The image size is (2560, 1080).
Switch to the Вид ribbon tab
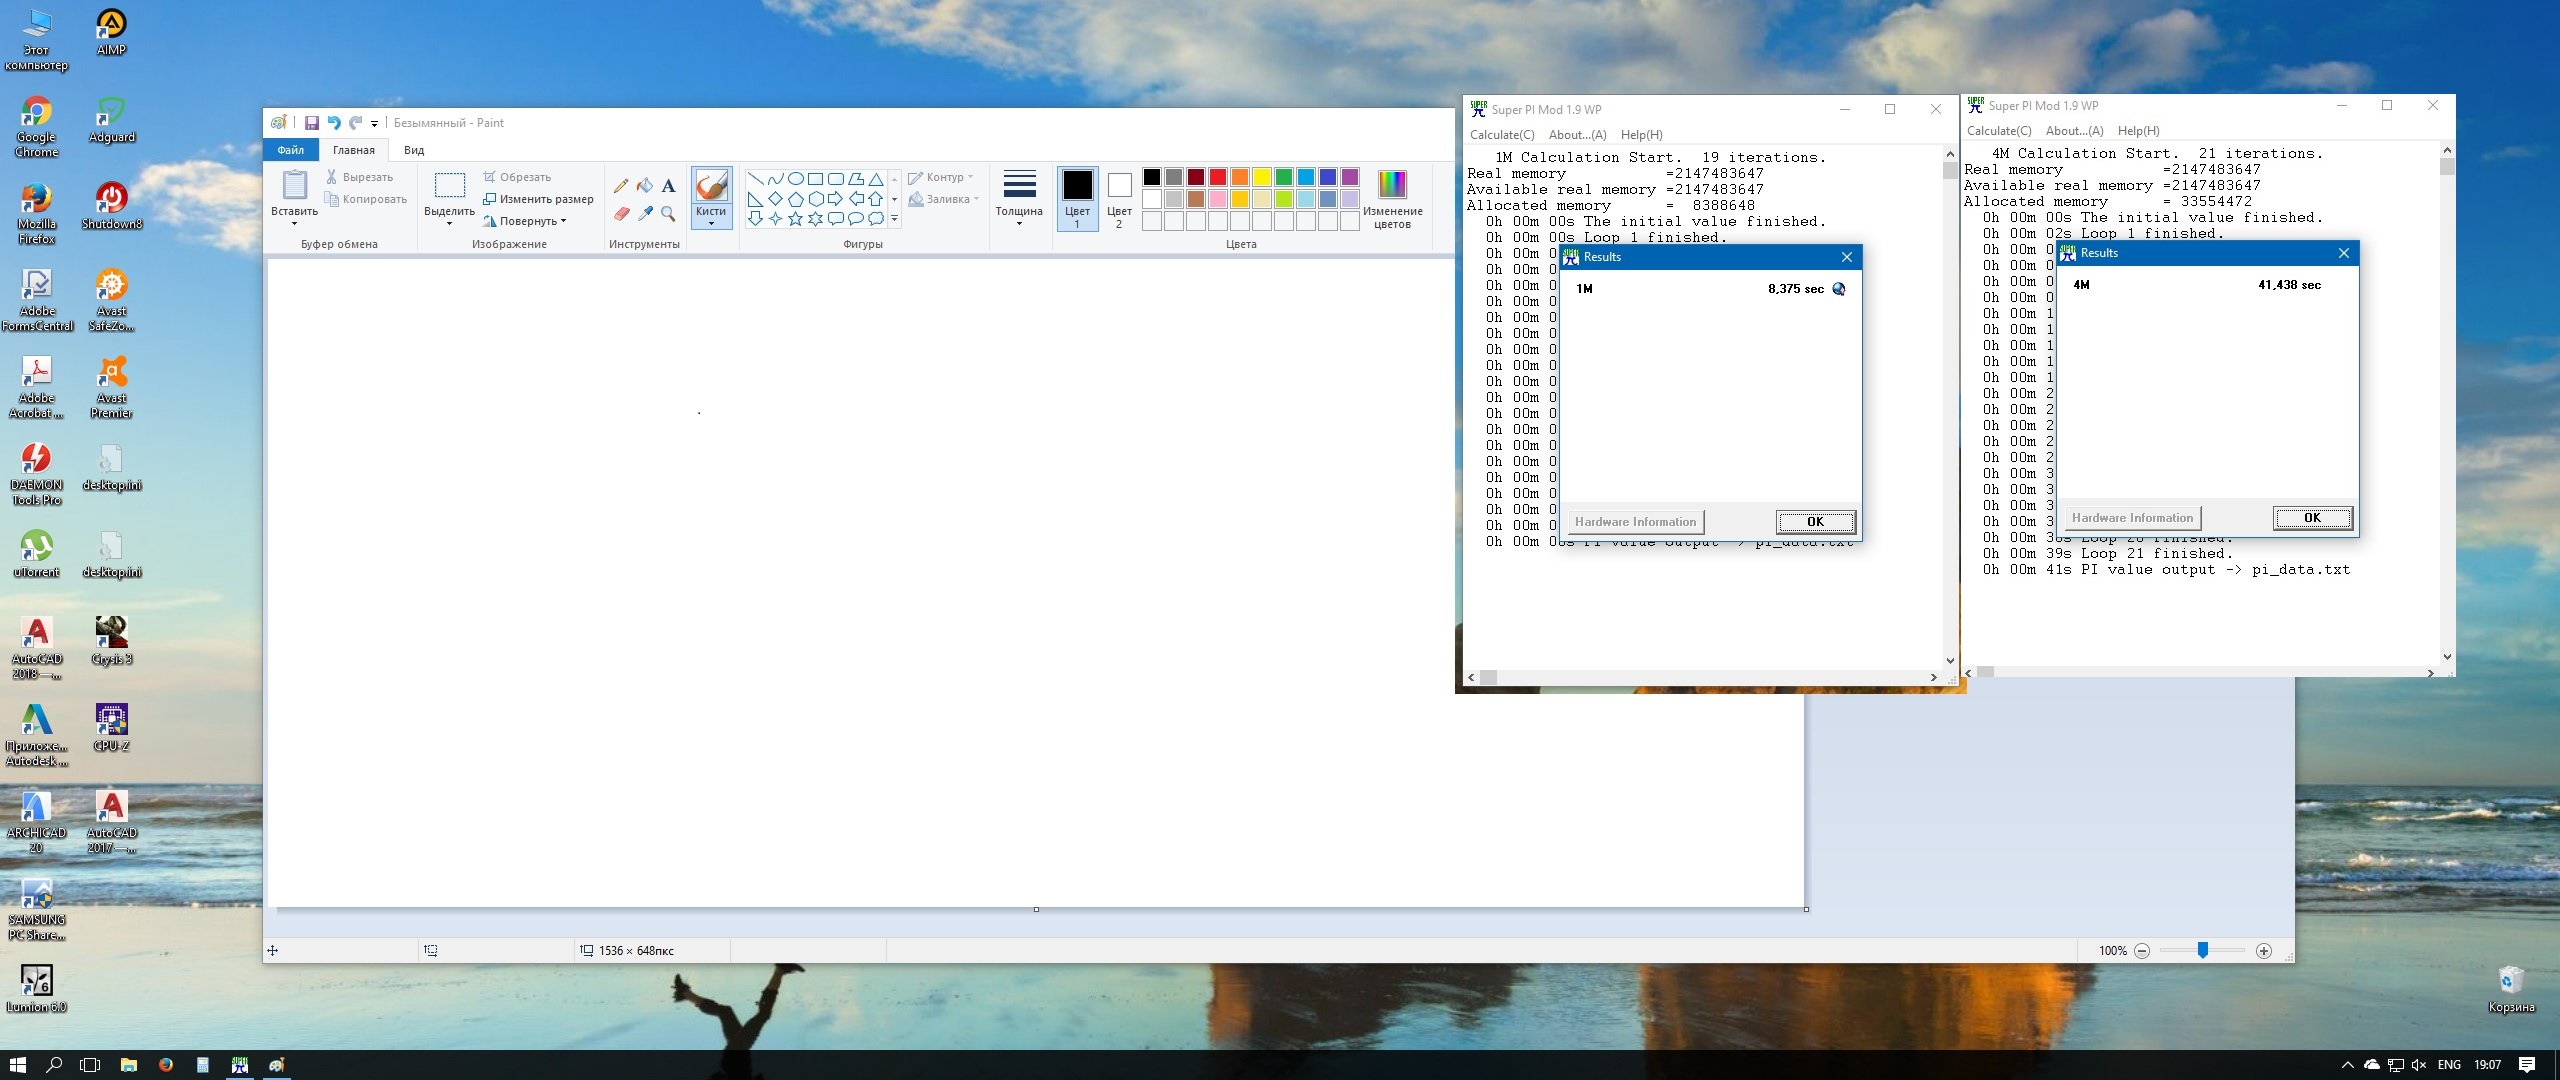tap(414, 150)
